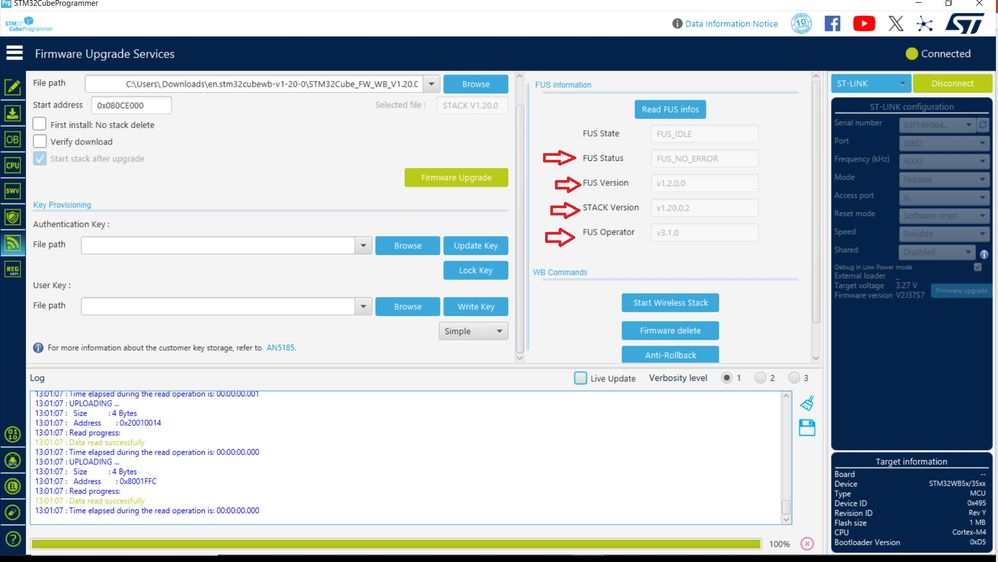998x562 pixels.
Task: Save the log with the floppy icon
Action: pyautogui.click(x=807, y=428)
